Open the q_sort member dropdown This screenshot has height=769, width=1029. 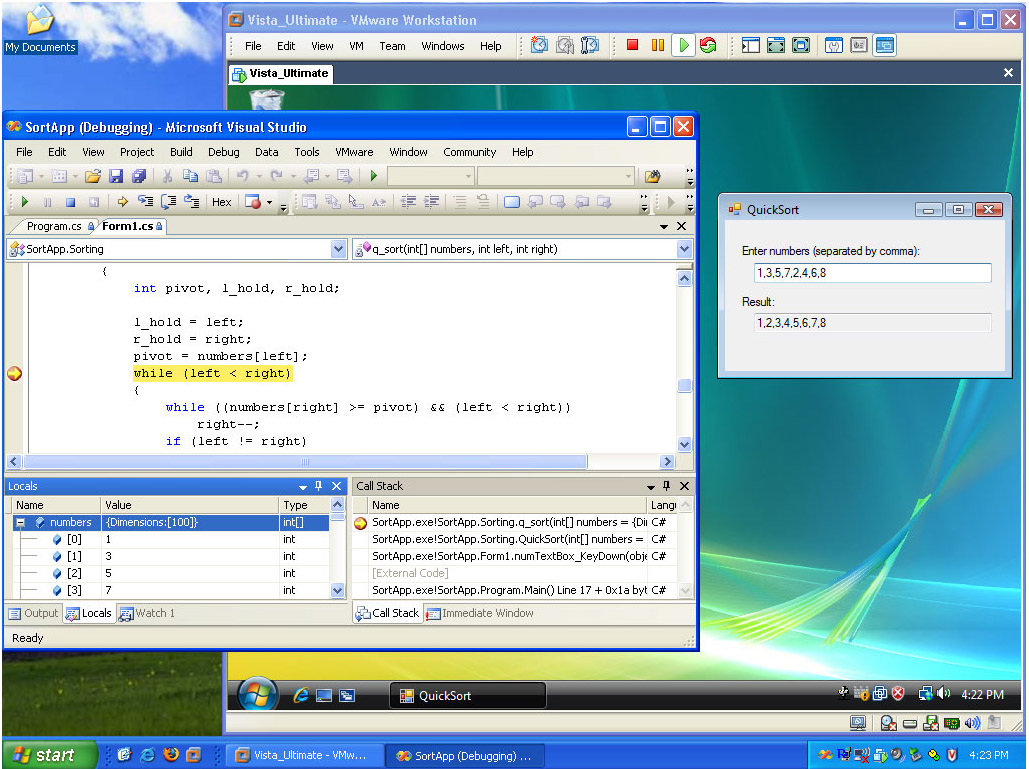684,249
